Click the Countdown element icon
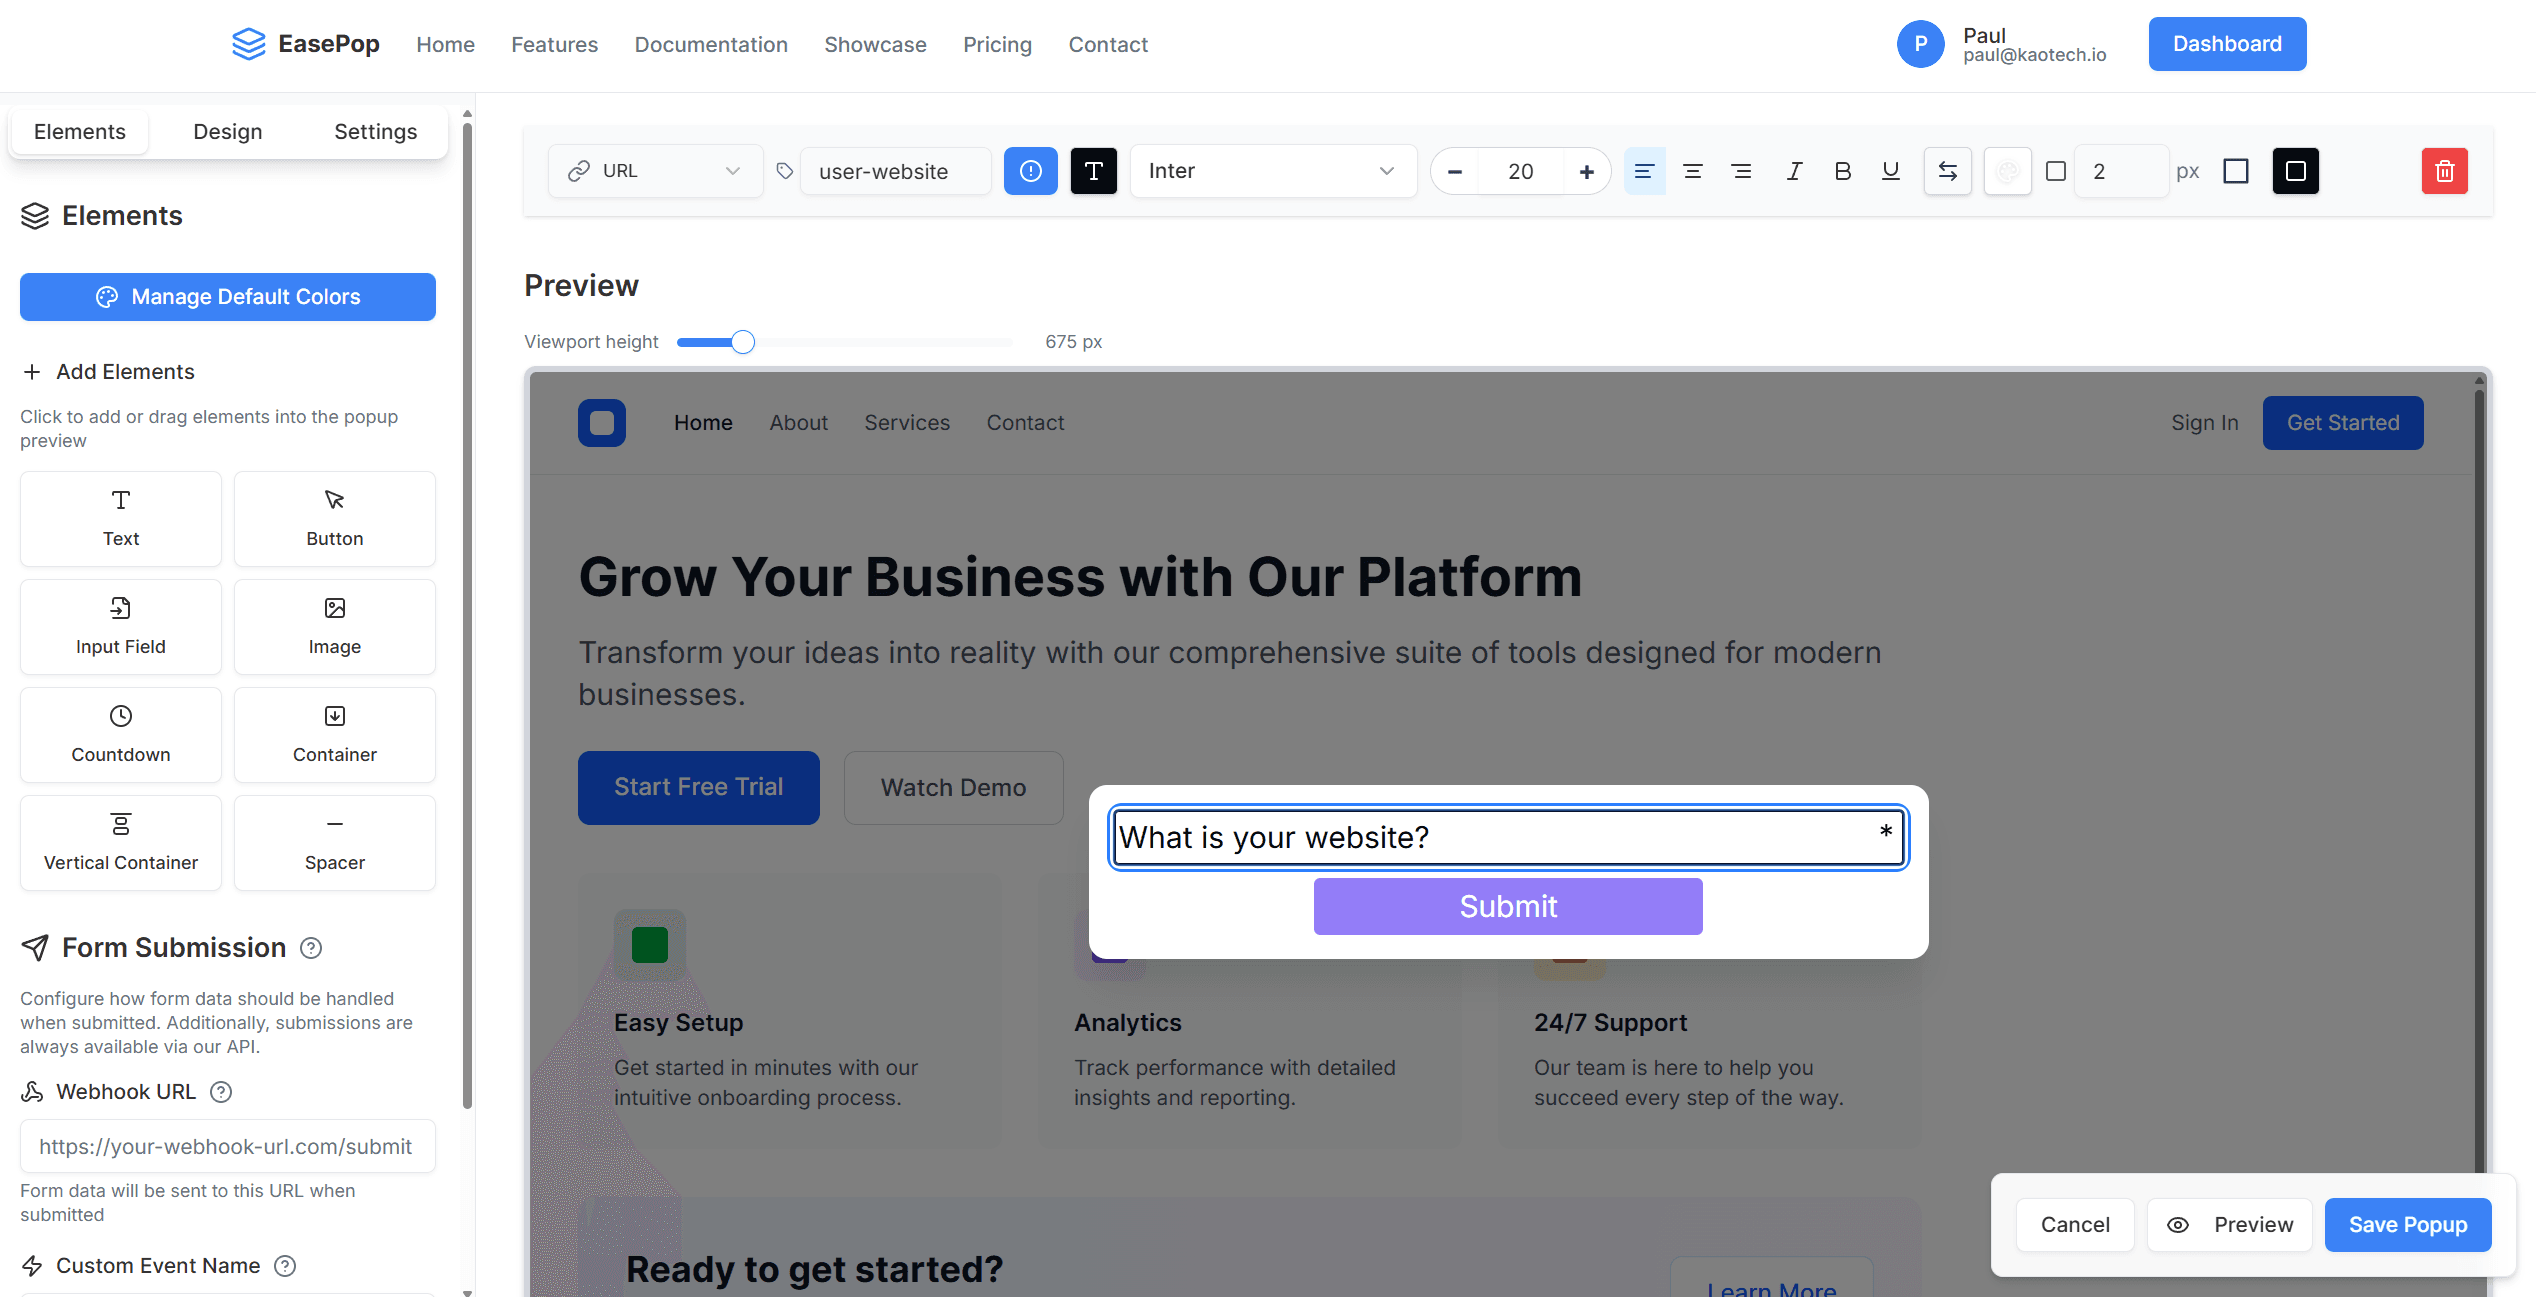This screenshot has height=1297, width=2536. tap(120, 734)
